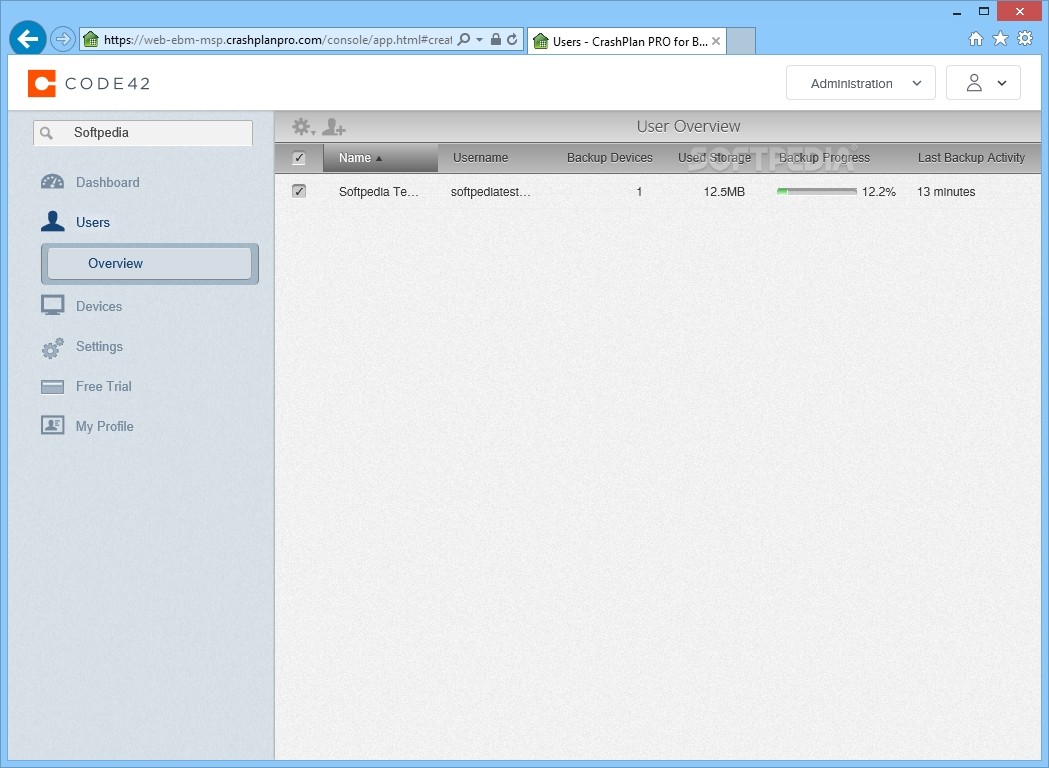Sort by Backup Progress column header
Screen dimensions: 1049x768
click(824, 158)
